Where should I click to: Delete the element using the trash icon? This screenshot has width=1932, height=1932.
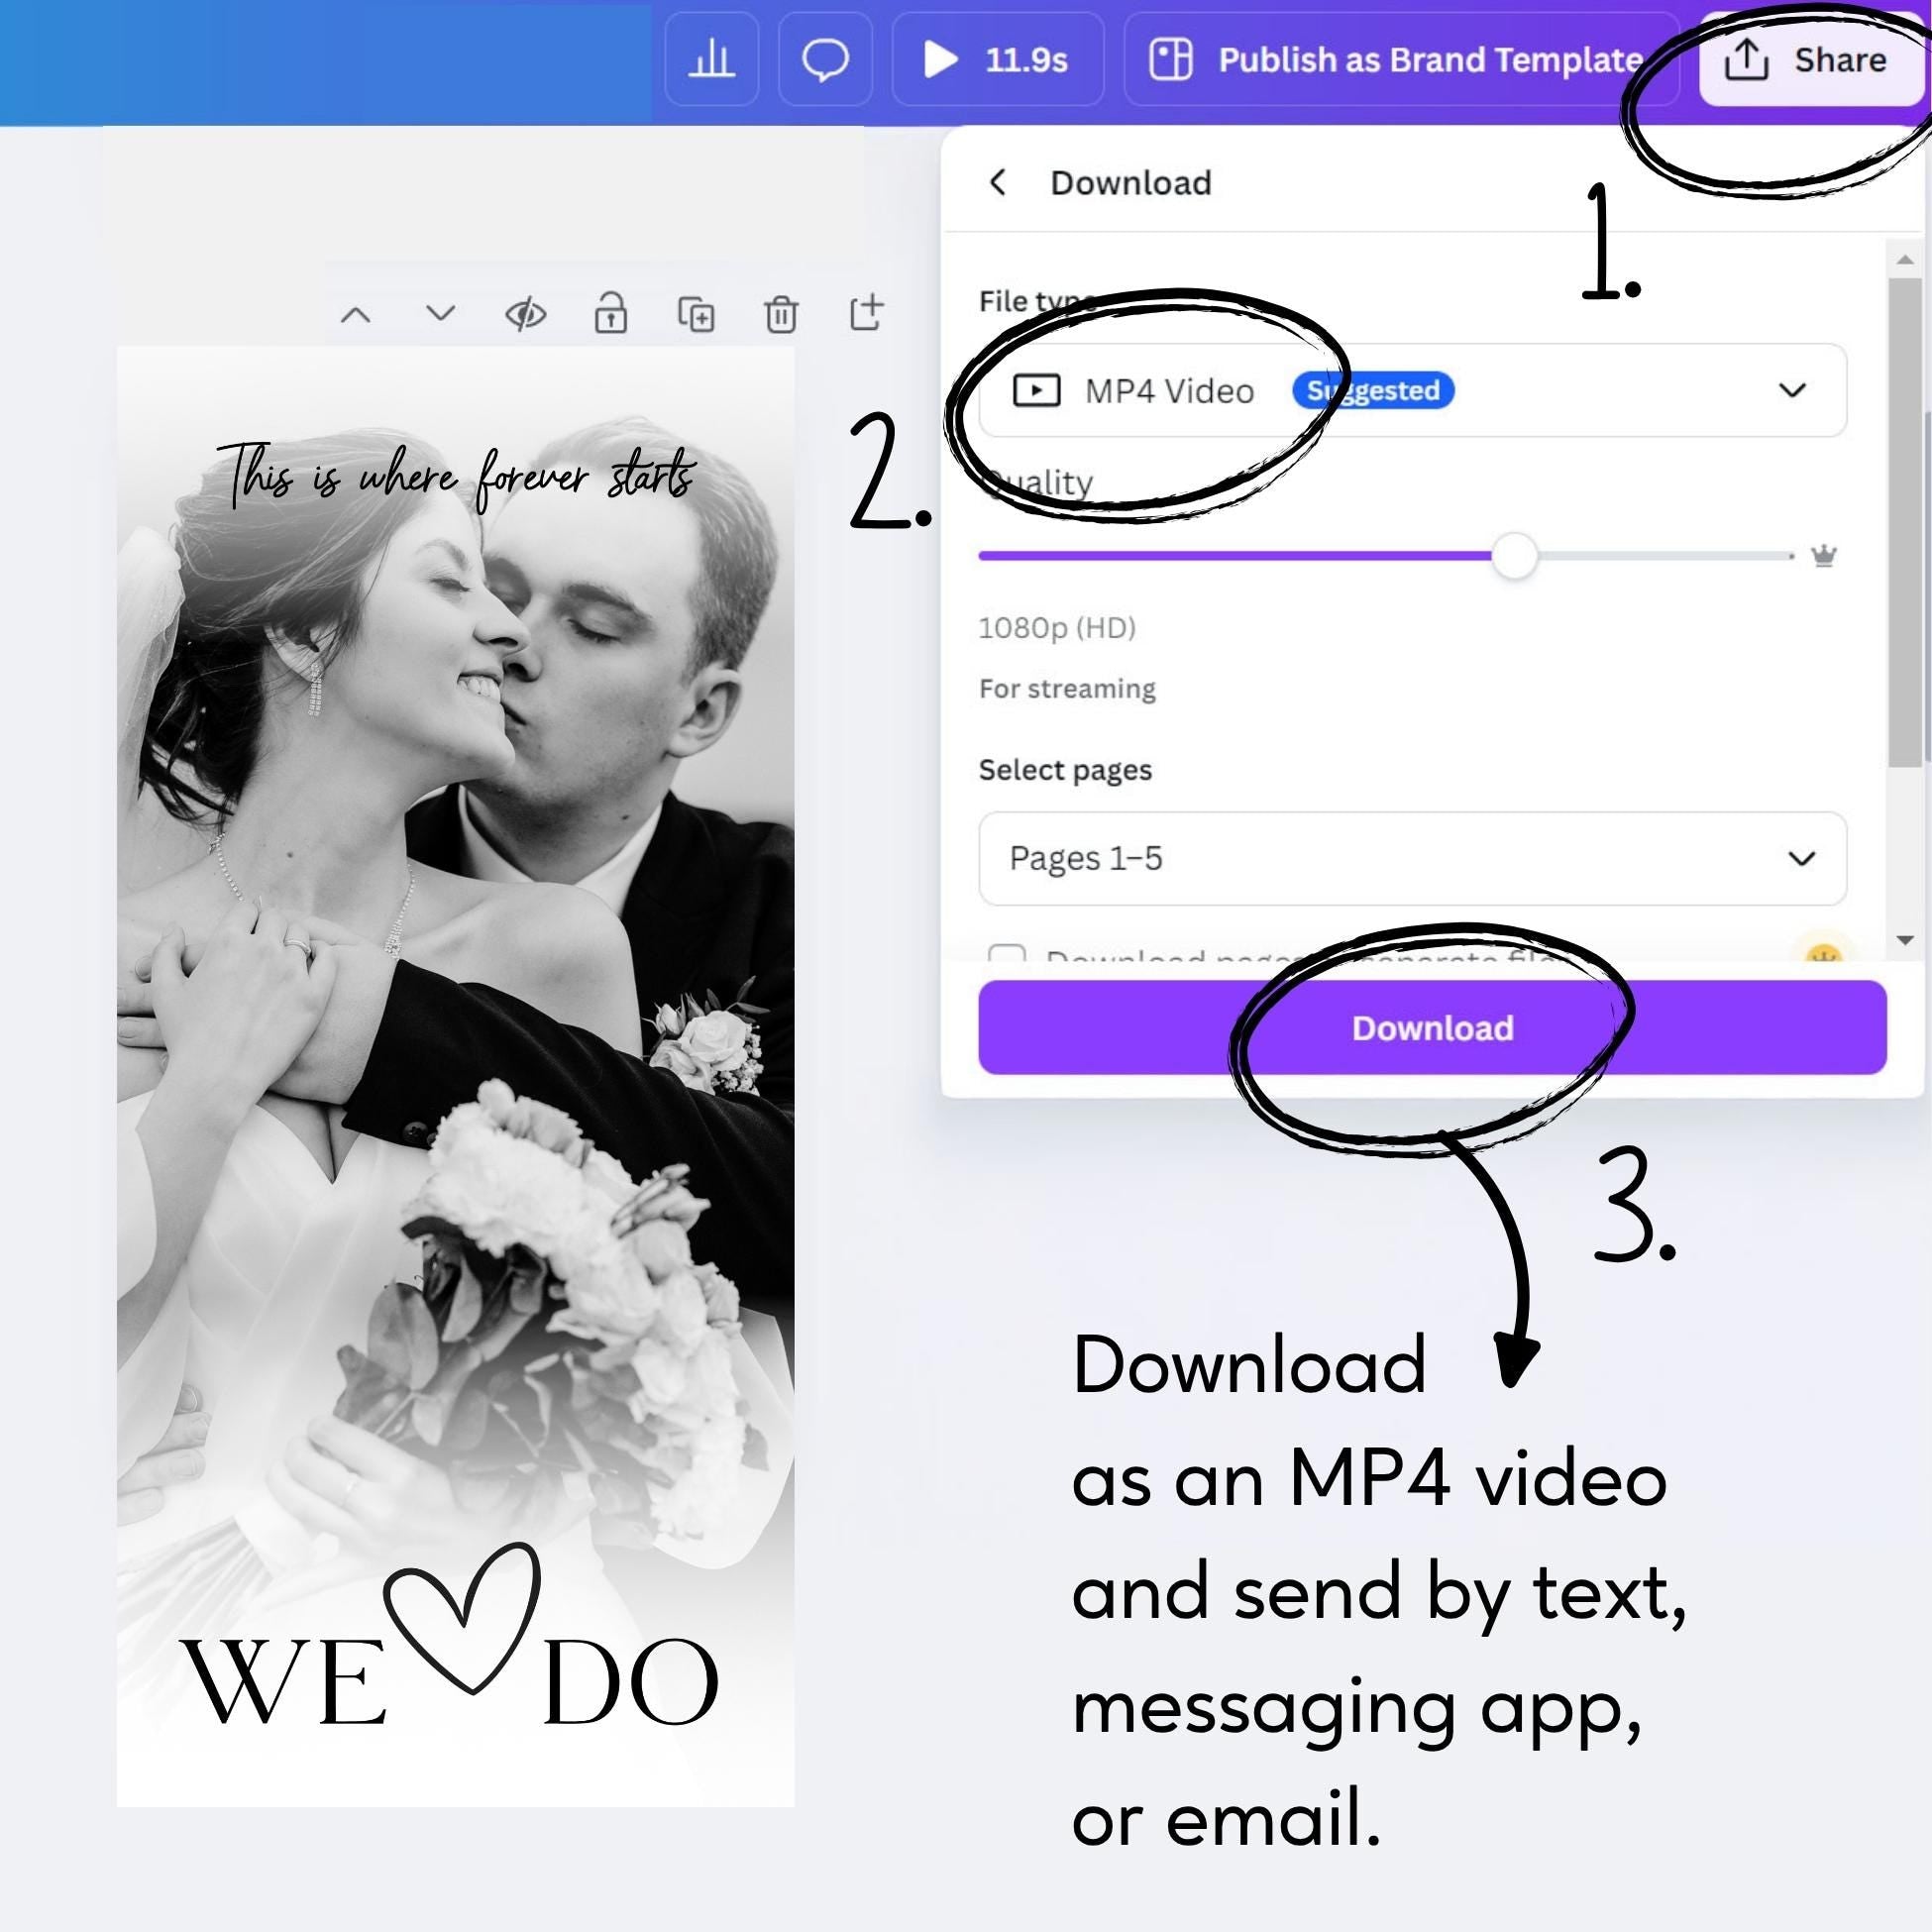[780, 313]
